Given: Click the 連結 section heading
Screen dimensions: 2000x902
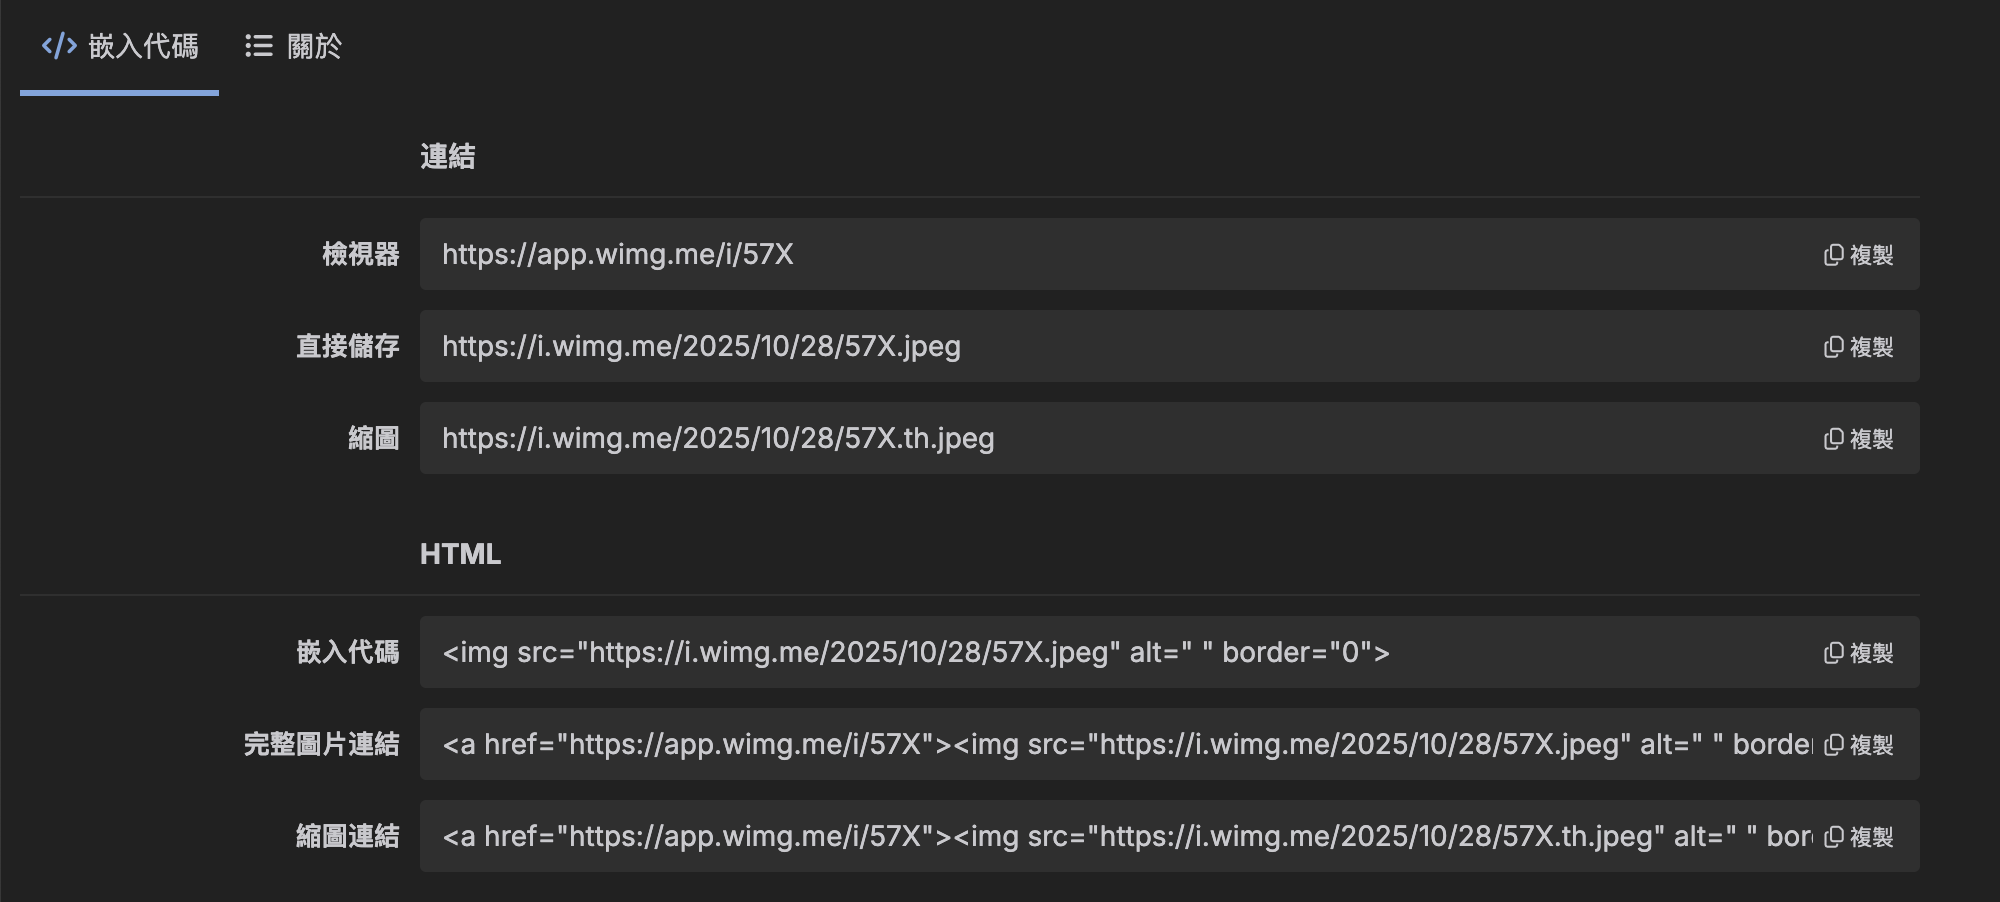Looking at the screenshot, I should click(447, 156).
